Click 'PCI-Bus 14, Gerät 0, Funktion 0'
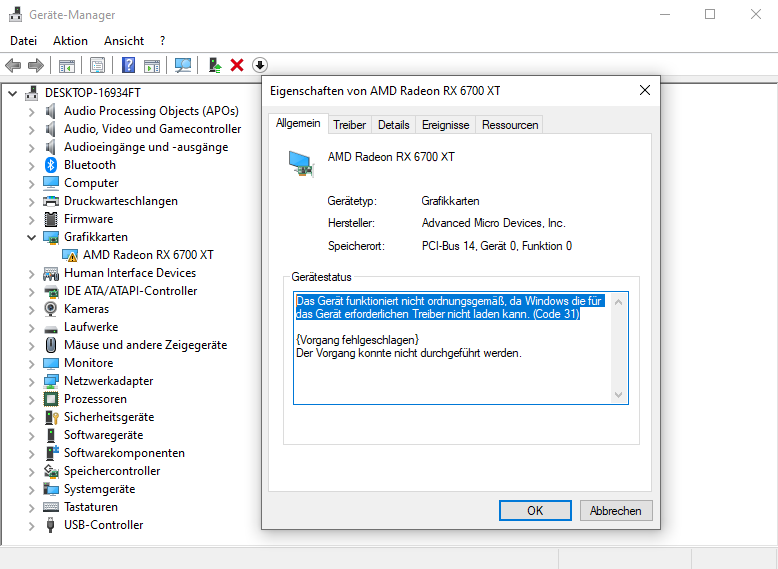 (497, 246)
